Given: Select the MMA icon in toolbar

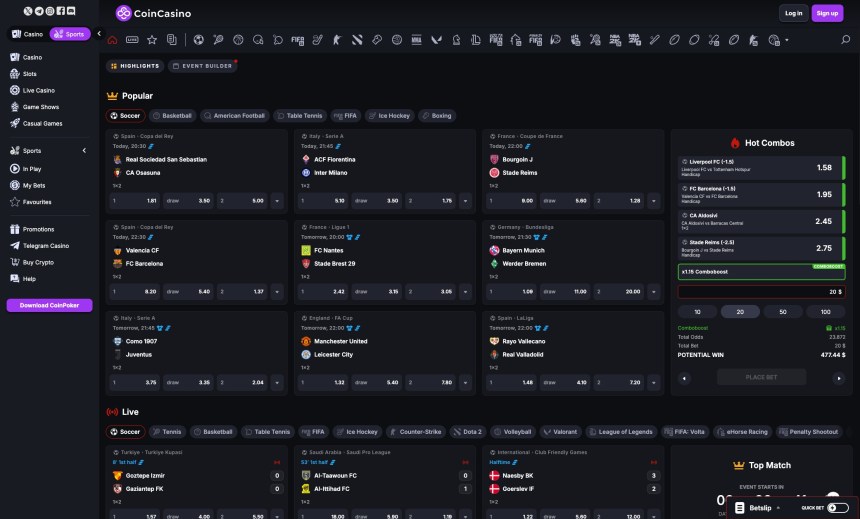Looking at the screenshot, I should (416, 40).
